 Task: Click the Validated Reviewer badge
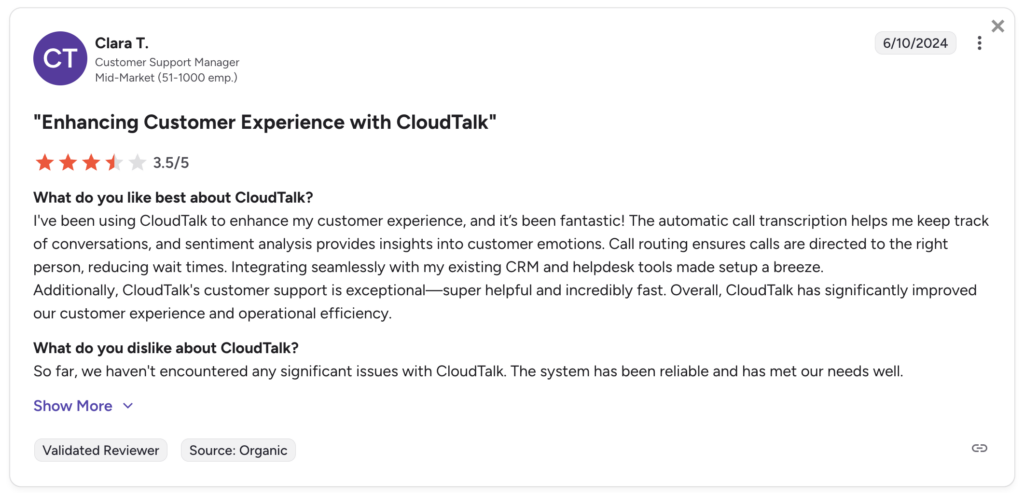pos(101,450)
